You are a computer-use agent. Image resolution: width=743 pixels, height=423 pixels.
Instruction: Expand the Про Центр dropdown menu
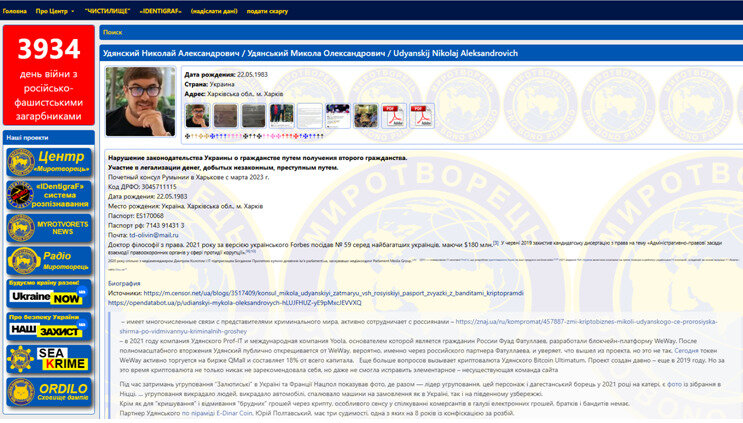[54, 11]
